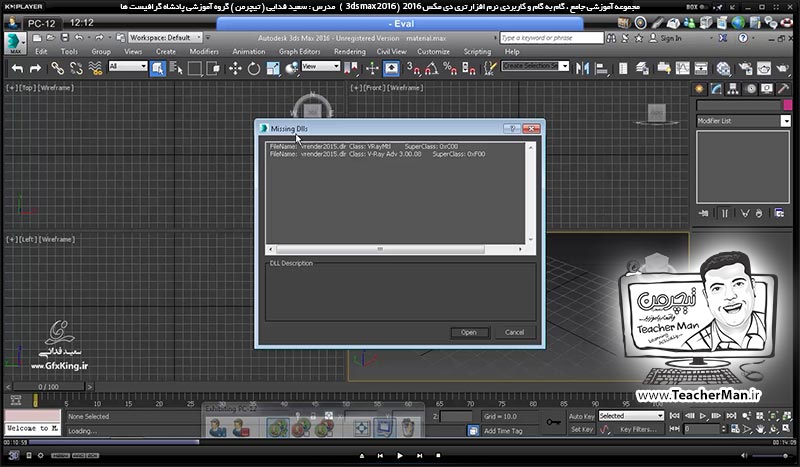
Task: Click the Play Animation button in 3ds Max
Action: pyautogui.click(x=703, y=416)
